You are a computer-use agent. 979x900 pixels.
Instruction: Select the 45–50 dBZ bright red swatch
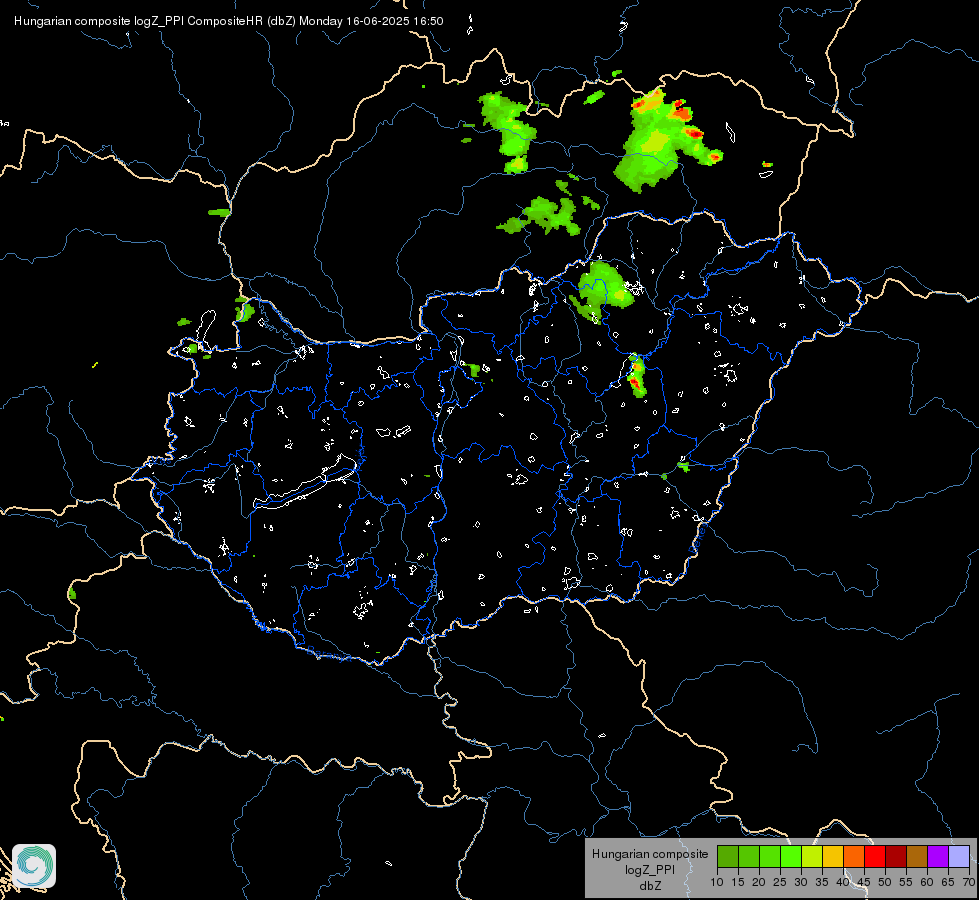[875, 856]
